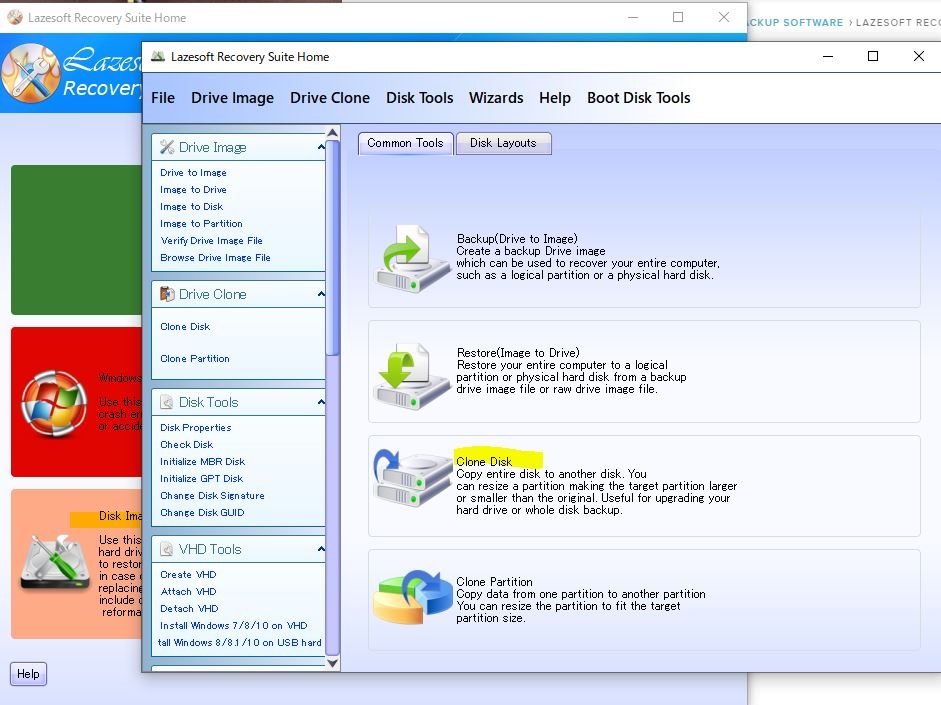Click sidebar scrollbar down arrow
Screen dimensions: 941x705
[x=332, y=663]
